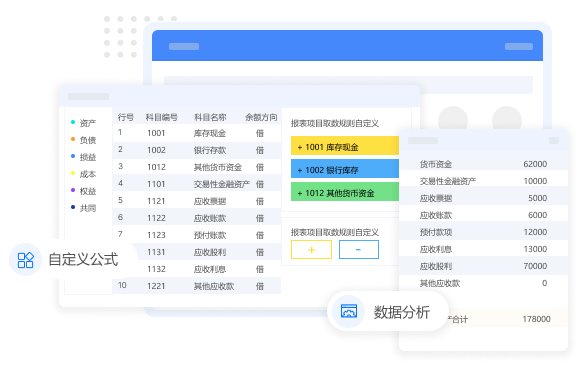Click the custom formula icon (自定义公式)
The height and width of the screenshot is (380, 576).
click(26, 260)
